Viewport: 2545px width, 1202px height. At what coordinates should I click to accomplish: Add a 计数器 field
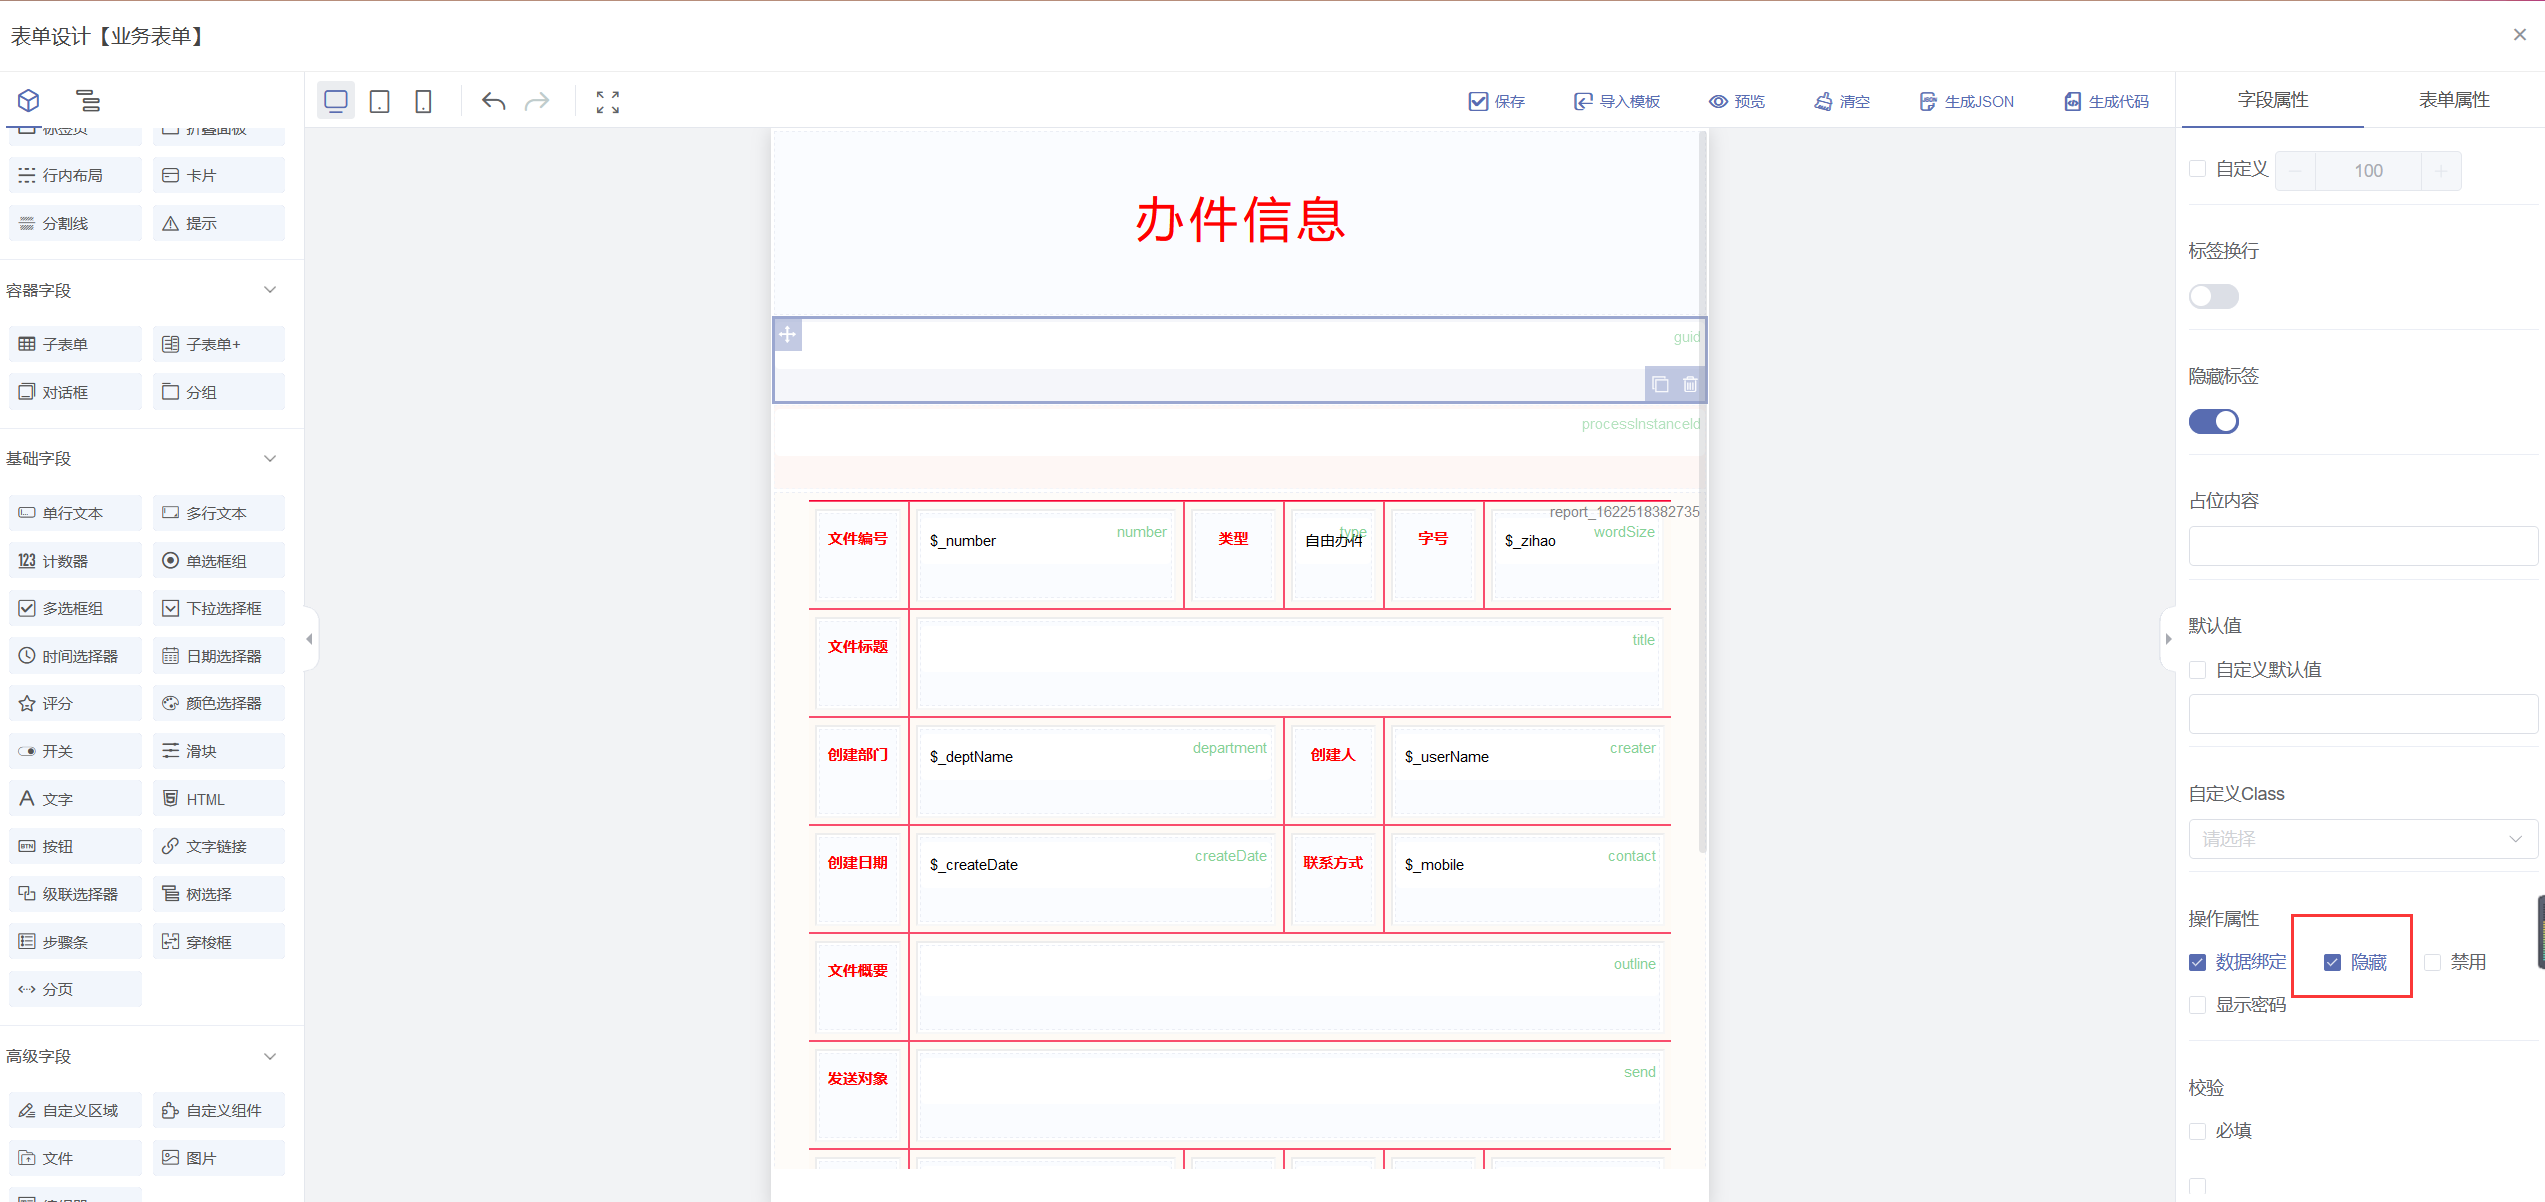76,561
